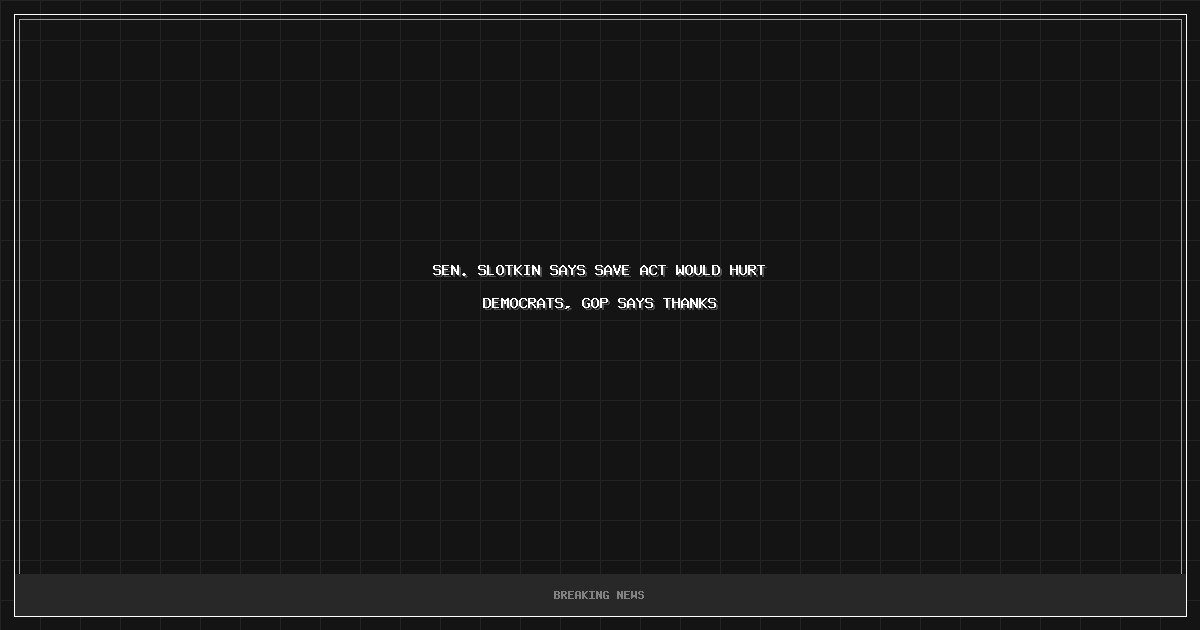Click the word GOP in the headline

595,303
